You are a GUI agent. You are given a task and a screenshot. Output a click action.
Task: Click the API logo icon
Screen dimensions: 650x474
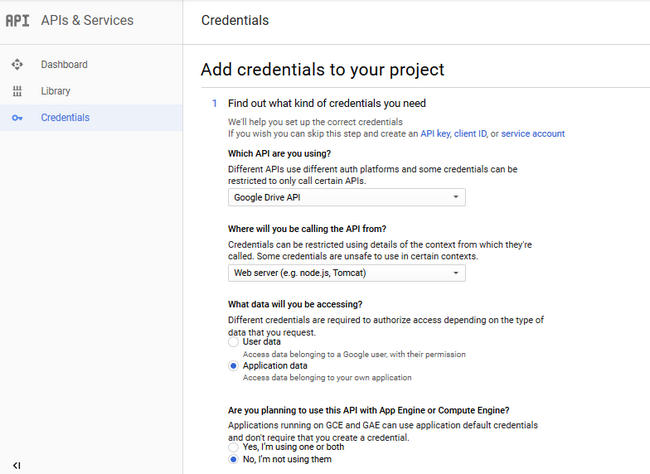17,20
